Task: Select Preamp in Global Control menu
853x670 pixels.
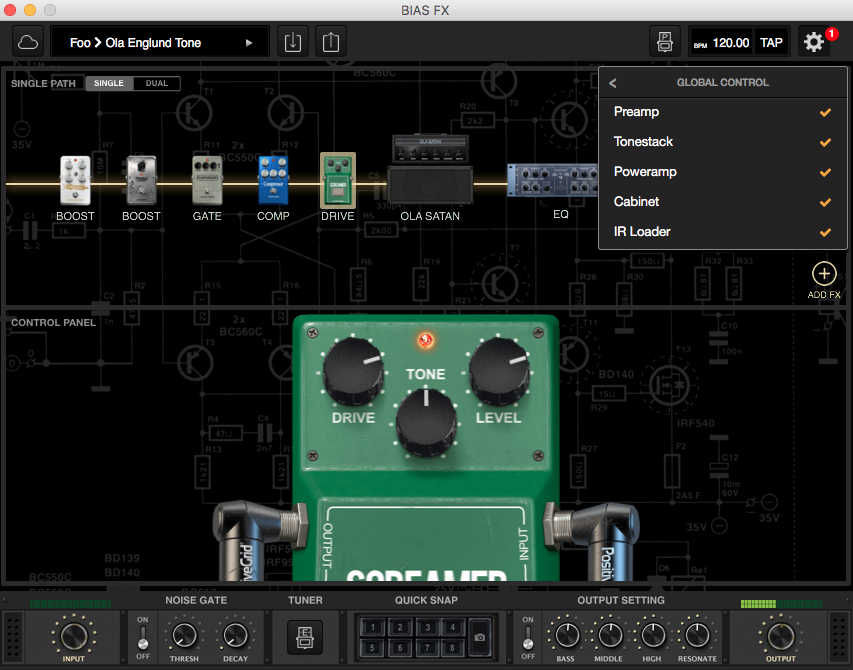Action: (722, 112)
